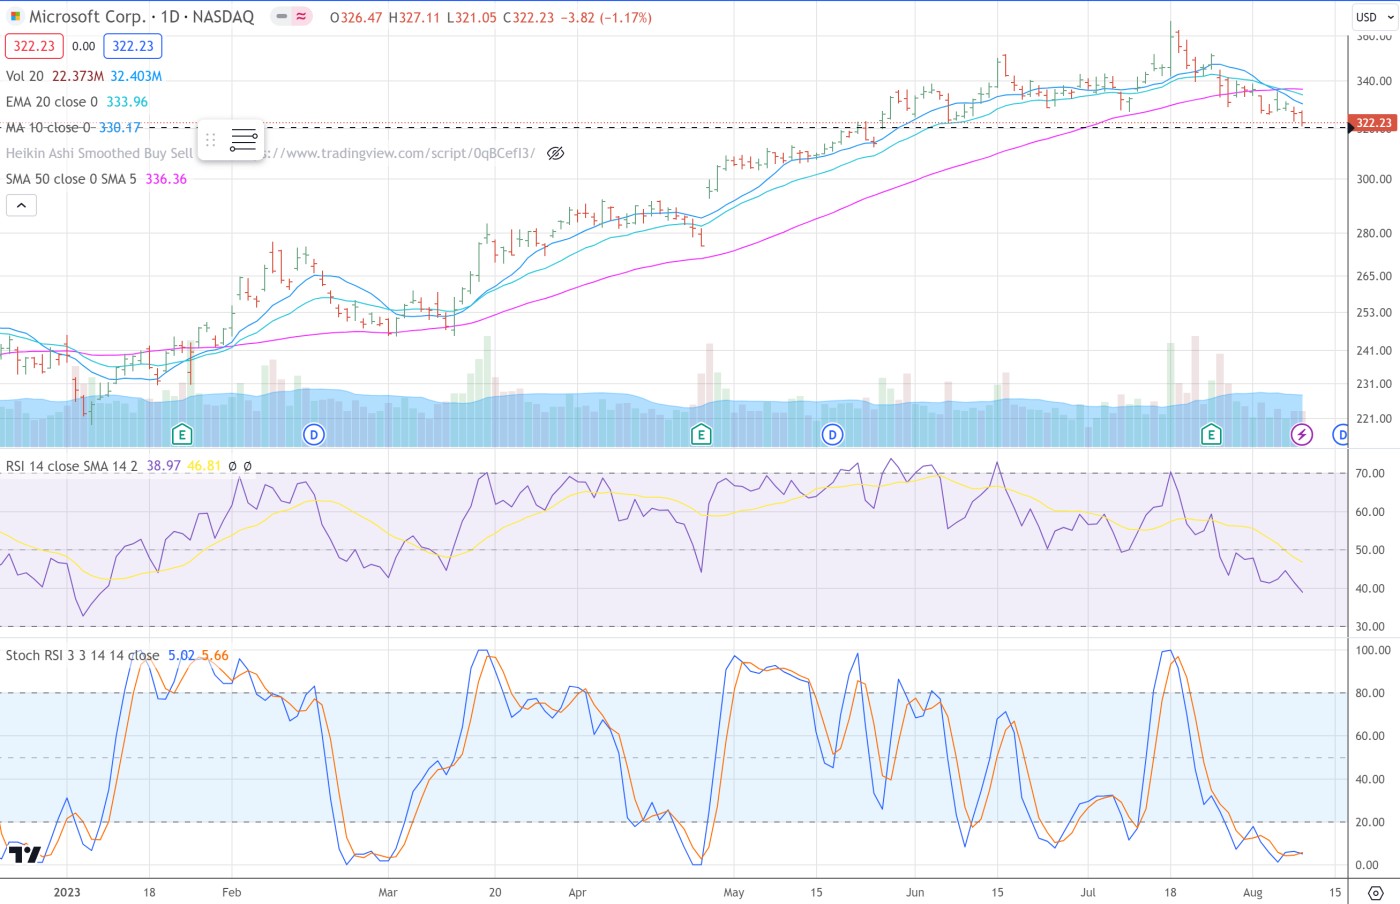Select the MA 10 close 0 legend
This screenshot has height=904, width=1400.
tap(48, 128)
